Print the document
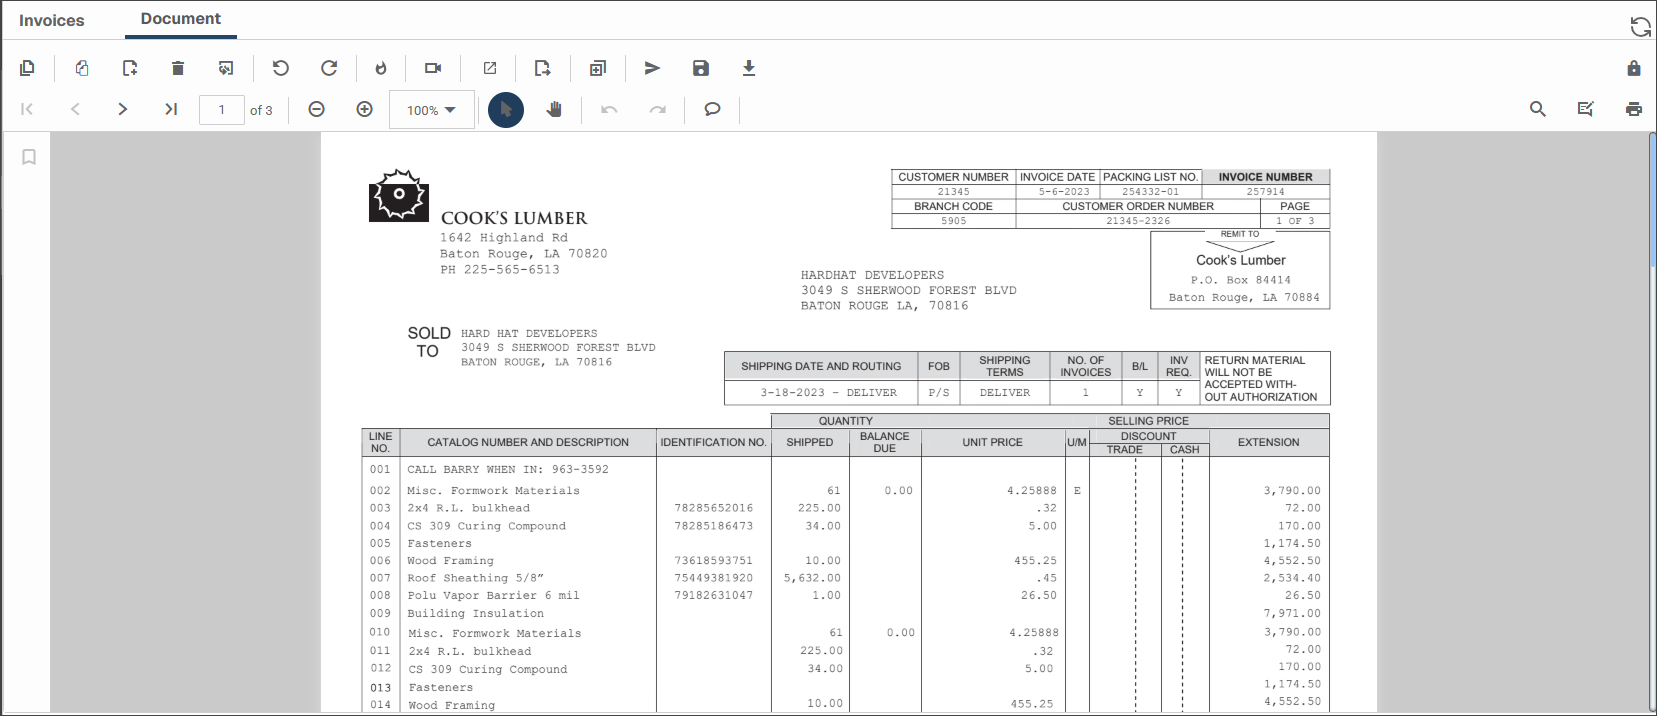 pyautogui.click(x=1634, y=109)
